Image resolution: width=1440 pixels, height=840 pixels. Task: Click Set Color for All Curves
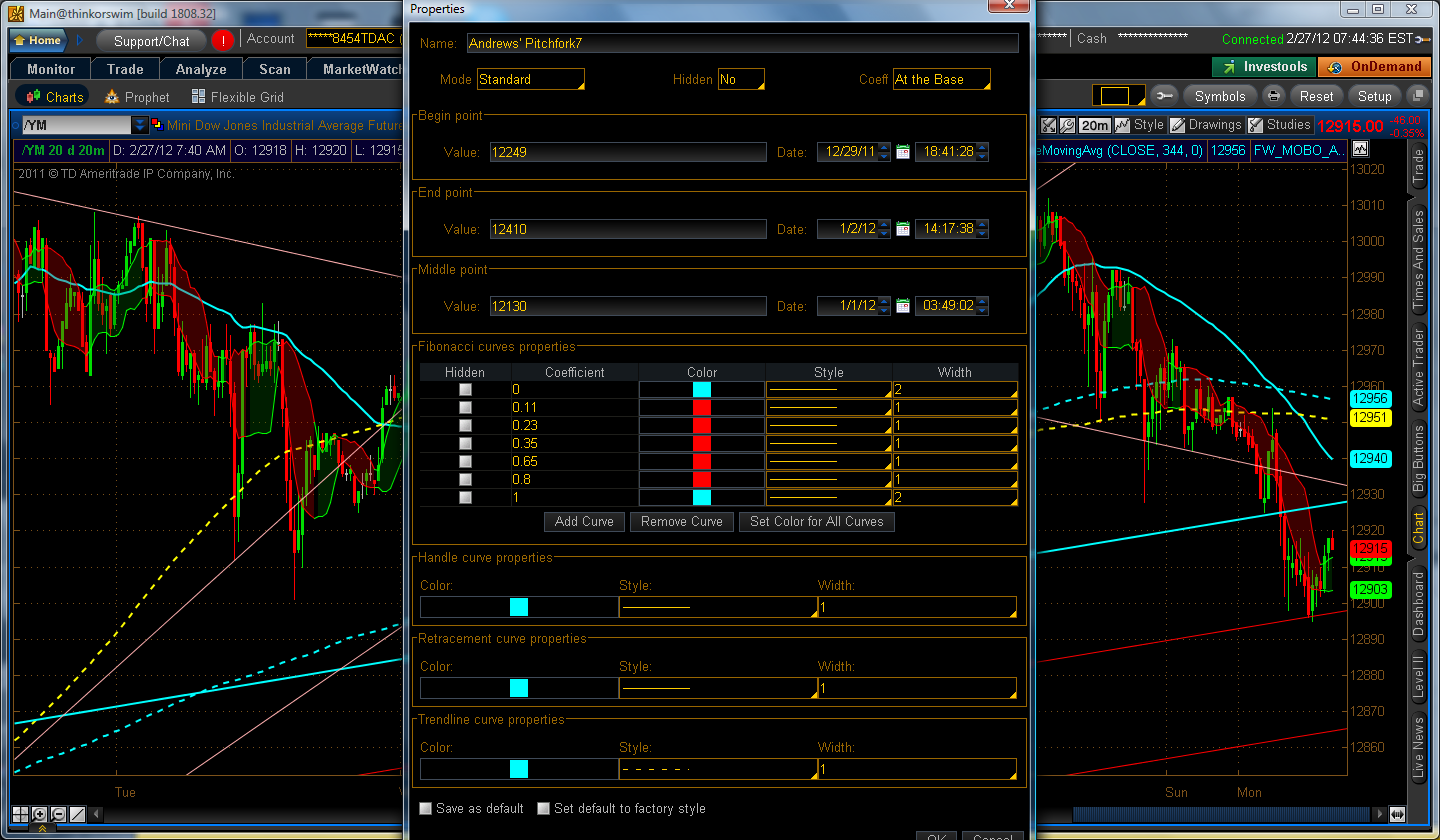pos(816,522)
